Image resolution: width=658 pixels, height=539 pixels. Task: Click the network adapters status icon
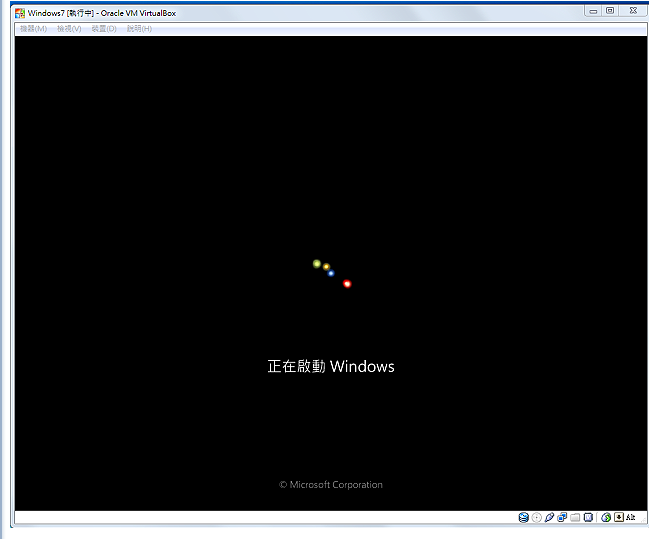562,518
